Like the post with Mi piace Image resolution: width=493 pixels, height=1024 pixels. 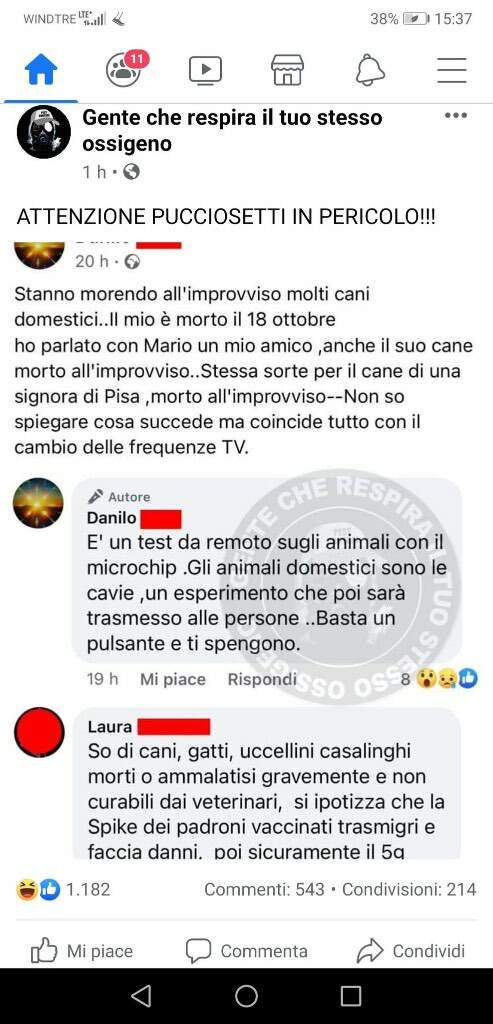pyautogui.click(x=82, y=952)
